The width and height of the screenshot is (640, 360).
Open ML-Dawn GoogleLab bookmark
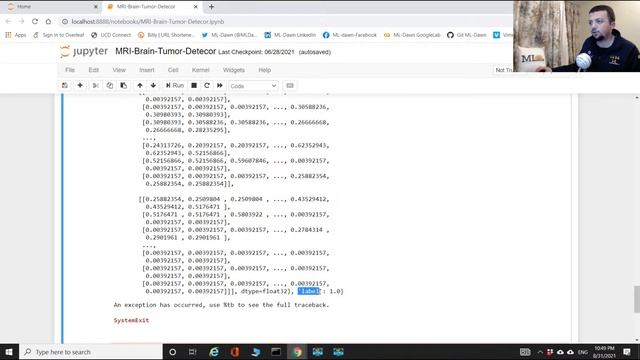click(x=412, y=35)
